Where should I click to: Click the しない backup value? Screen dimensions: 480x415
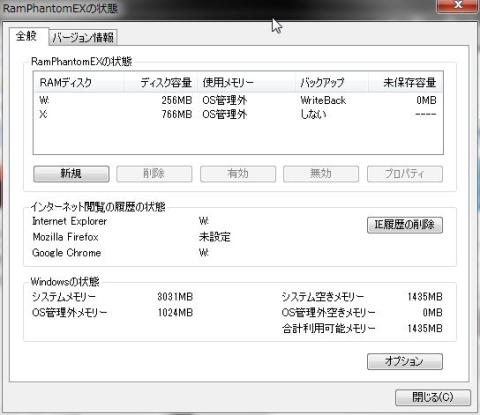click(x=313, y=114)
